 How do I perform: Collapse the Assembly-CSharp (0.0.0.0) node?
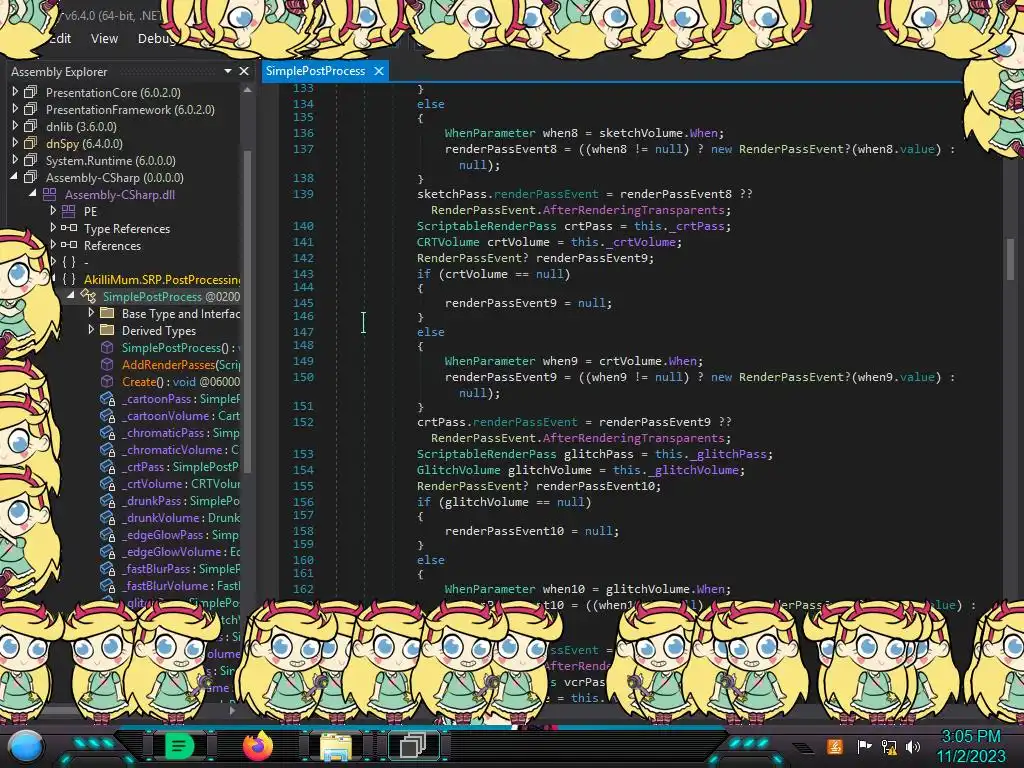[x=14, y=177]
